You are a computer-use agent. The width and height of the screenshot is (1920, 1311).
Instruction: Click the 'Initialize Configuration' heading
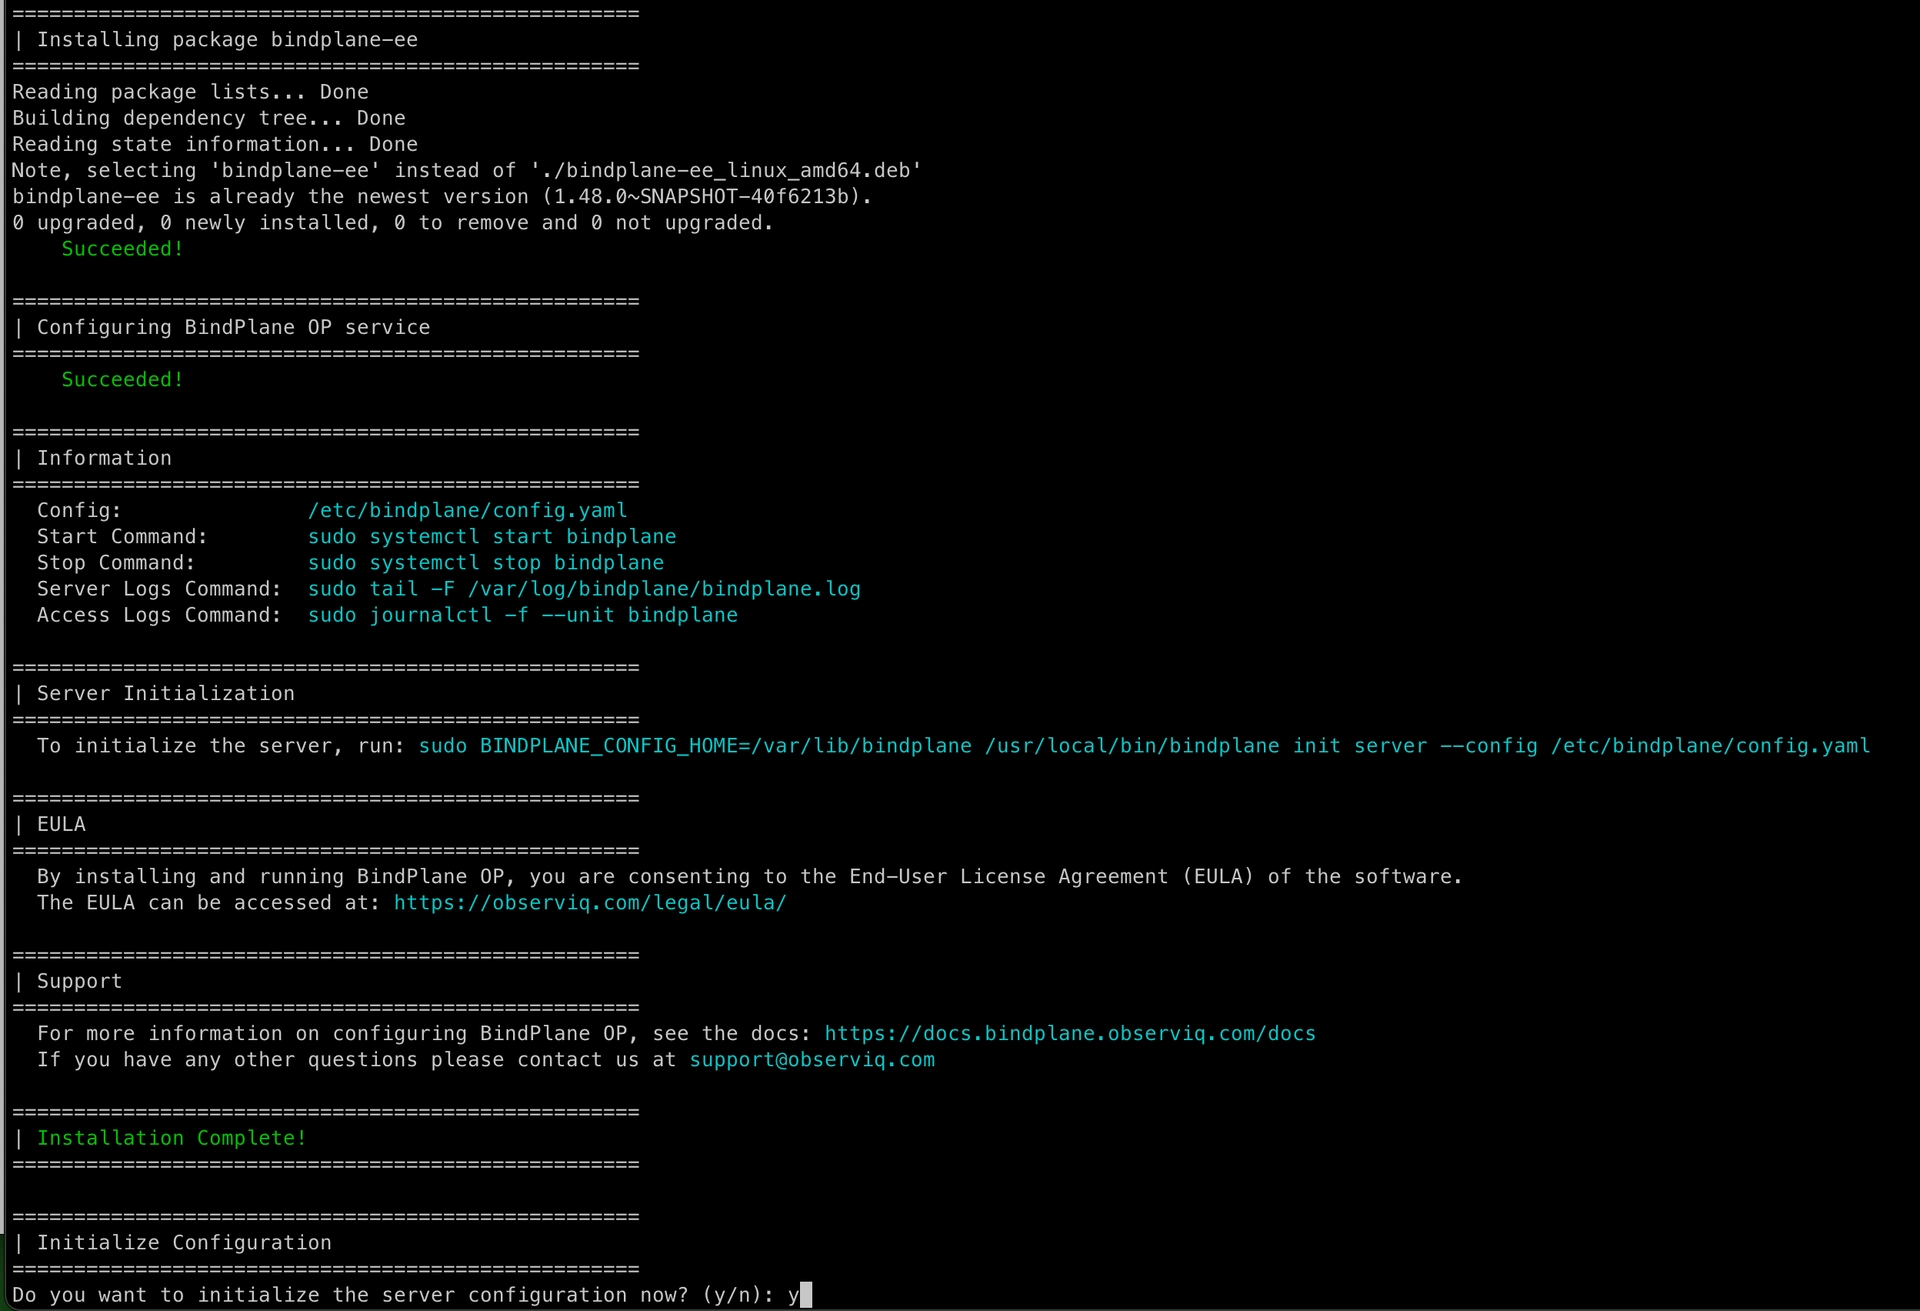click(x=184, y=1243)
